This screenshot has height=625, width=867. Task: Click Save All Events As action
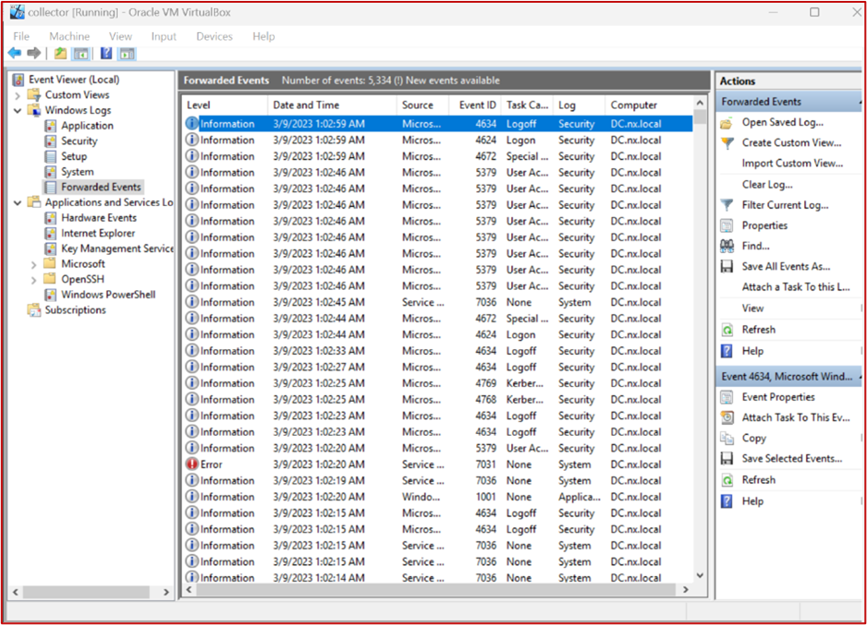pos(786,267)
